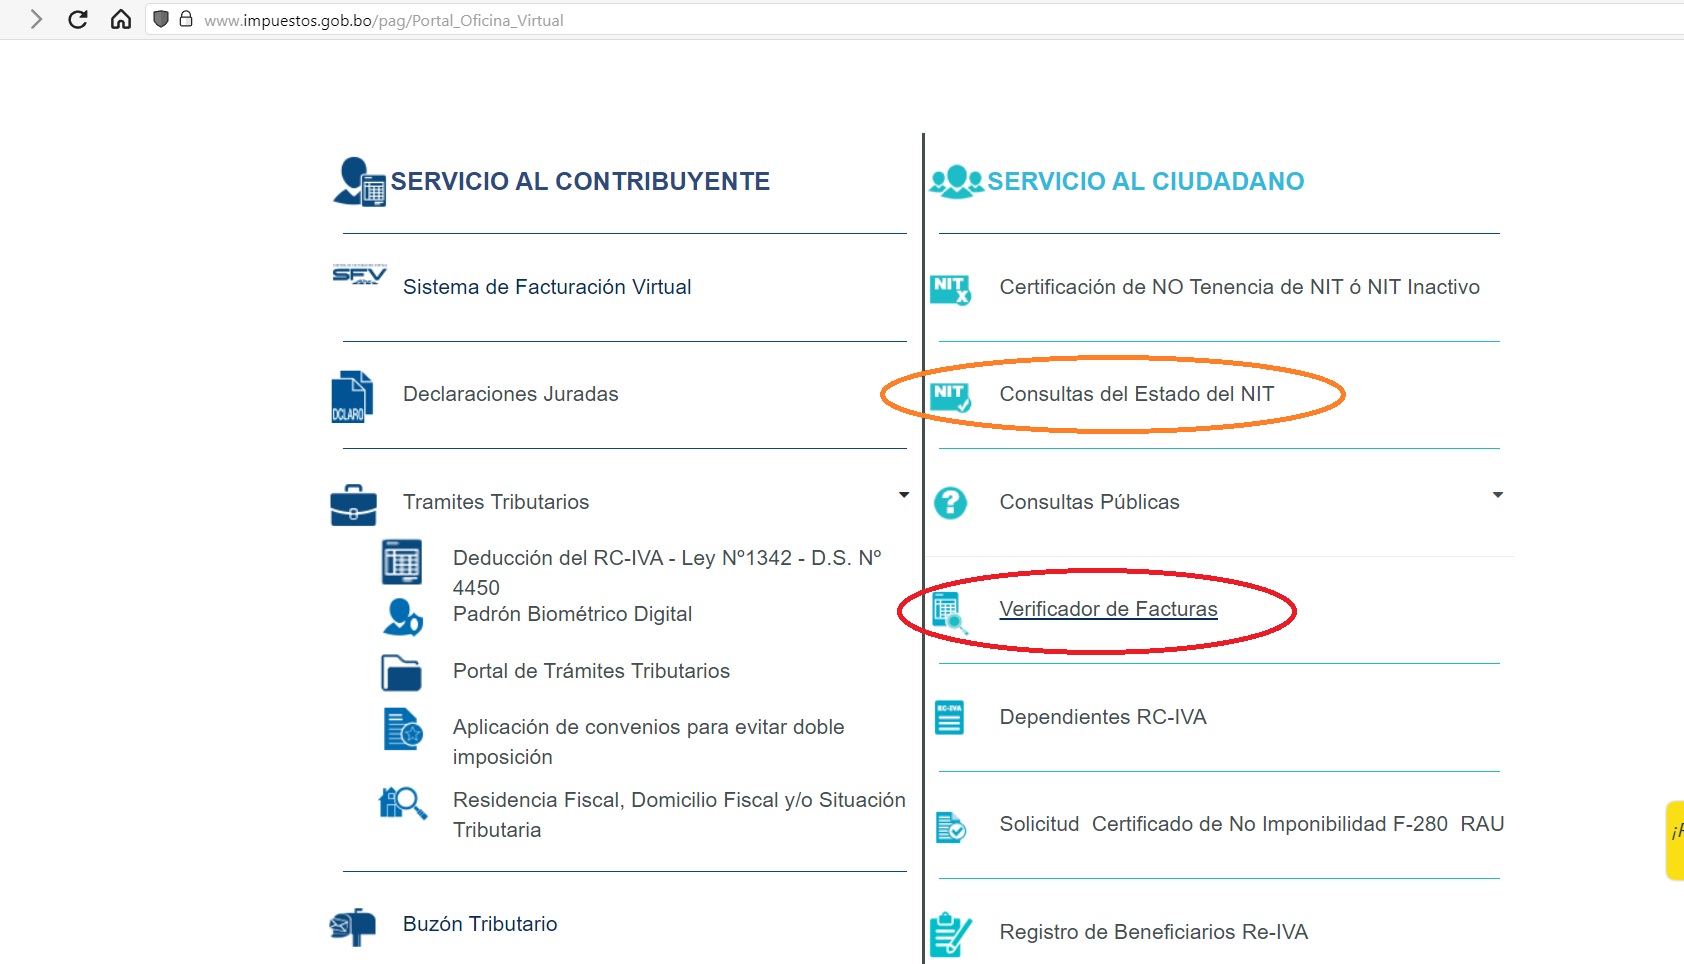Select Portal de Trámites Tributarios item

click(x=591, y=671)
